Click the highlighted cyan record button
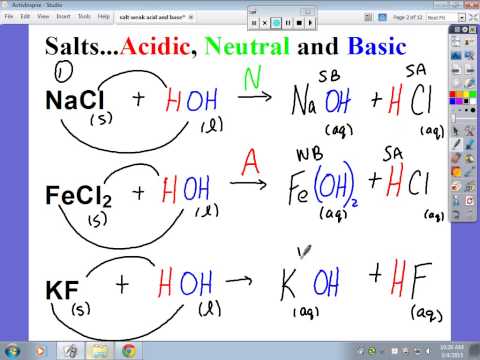 coord(276,23)
